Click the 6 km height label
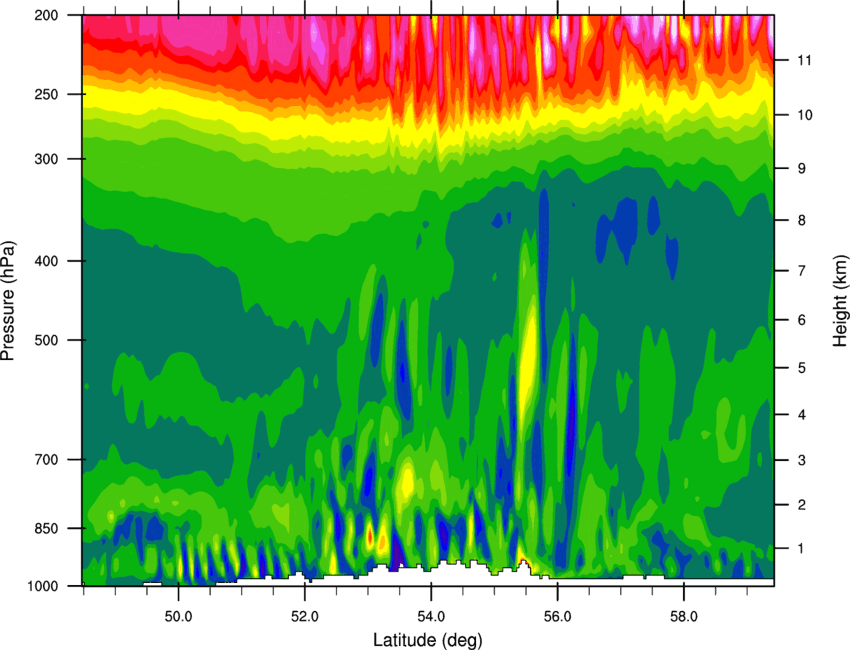The height and width of the screenshot is (650, 850). pos(802,320)
